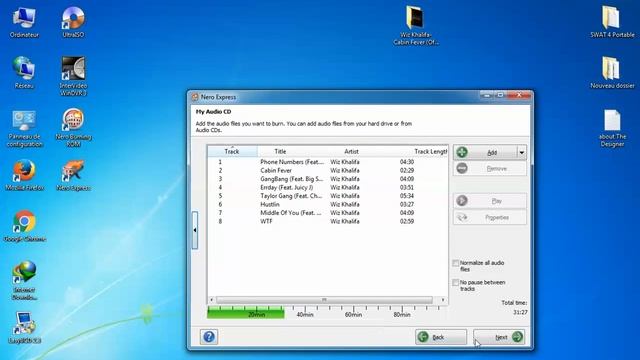
Task: Enable No pause between tracks checkbox
Action: (x=456, y=282)
